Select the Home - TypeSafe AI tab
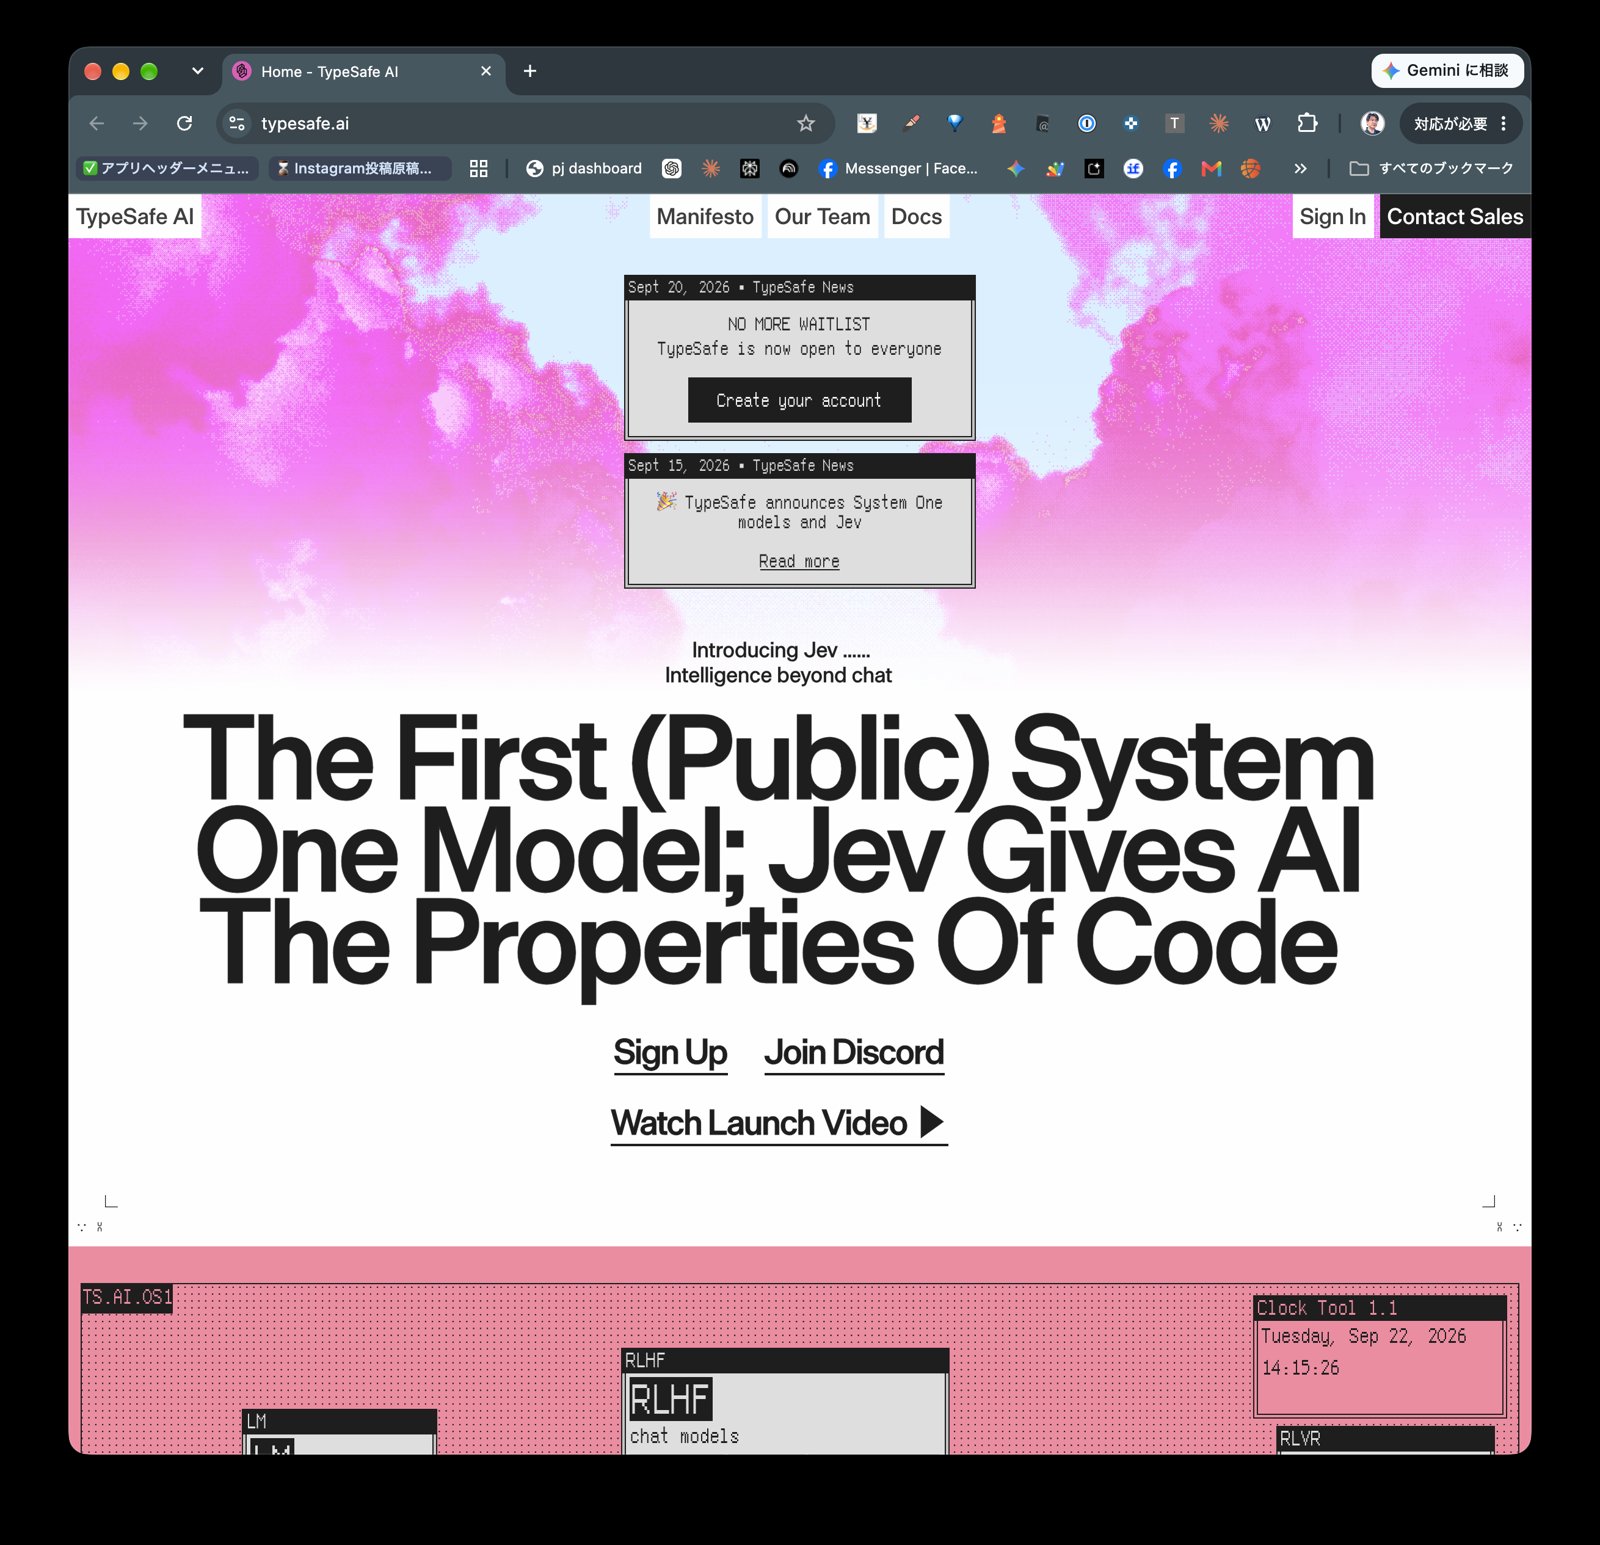The width and height of the screenshot is (1600, 1545). click(363, 71)
